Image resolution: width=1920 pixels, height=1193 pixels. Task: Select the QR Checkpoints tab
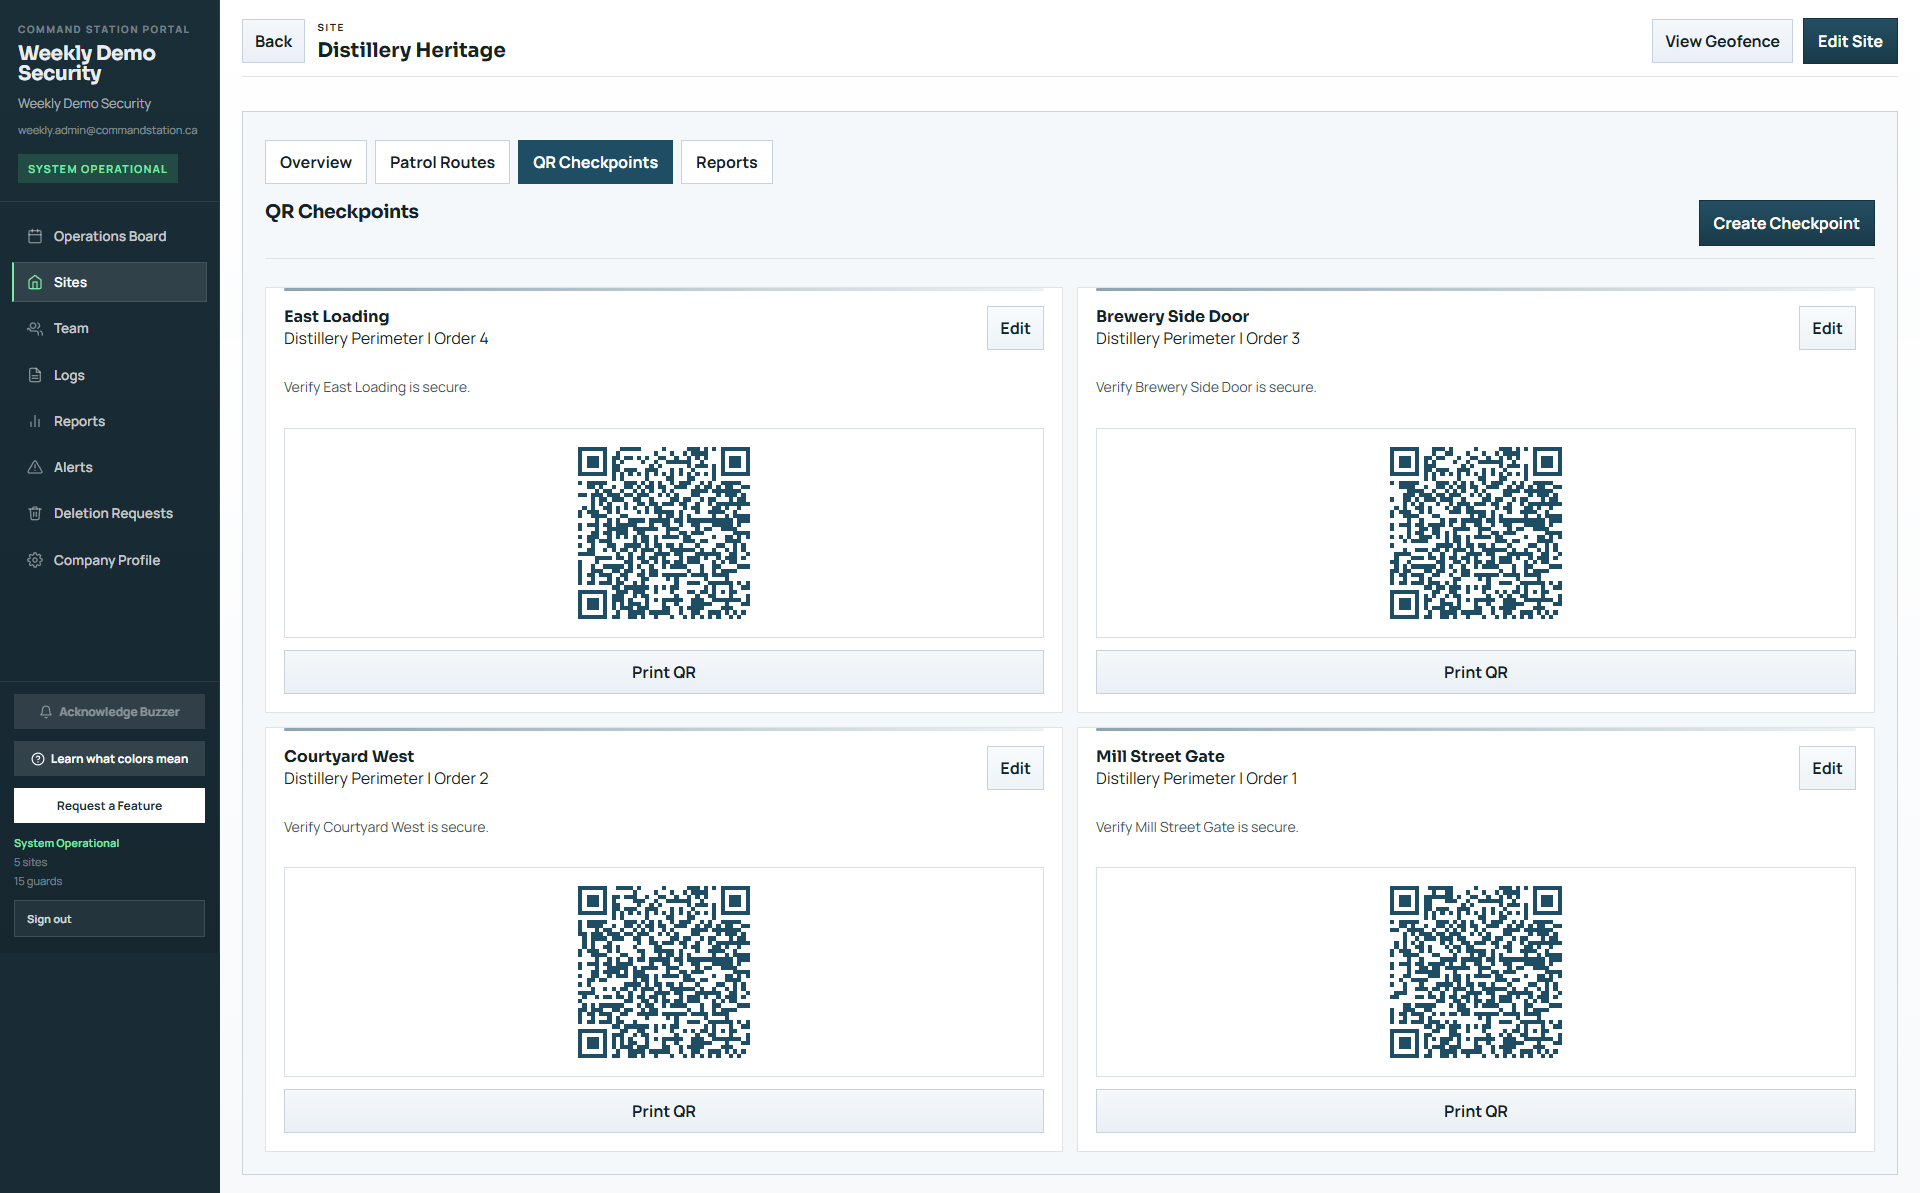tap(595, 162)
